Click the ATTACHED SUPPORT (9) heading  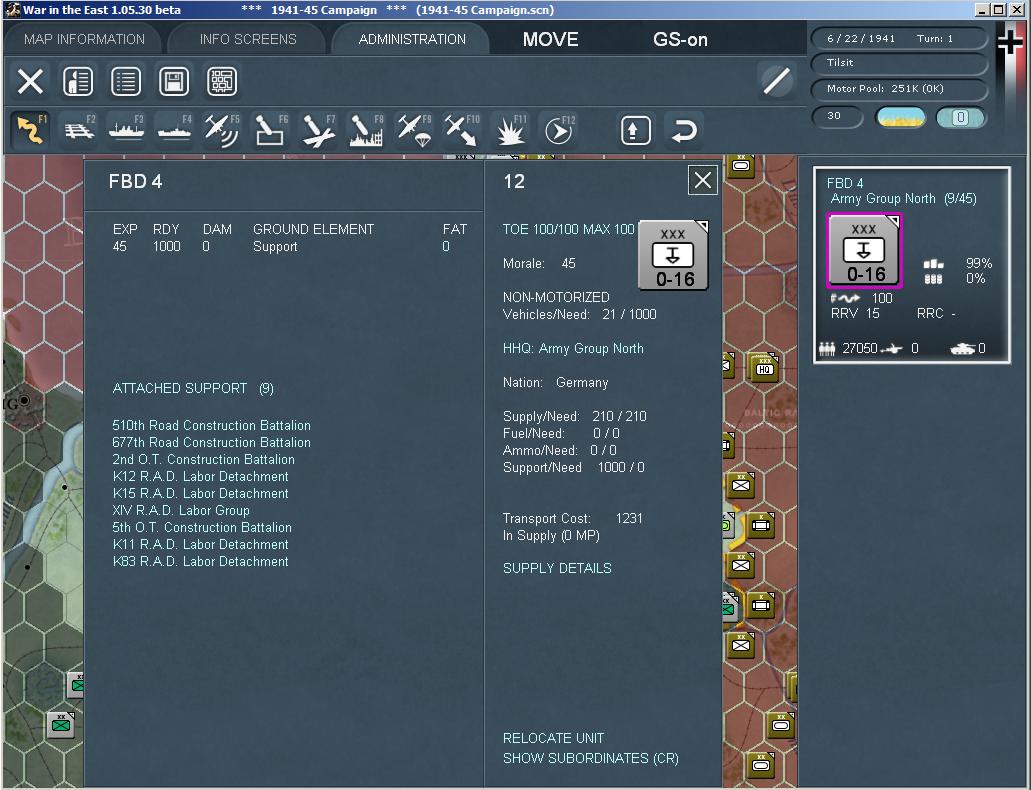193,389
